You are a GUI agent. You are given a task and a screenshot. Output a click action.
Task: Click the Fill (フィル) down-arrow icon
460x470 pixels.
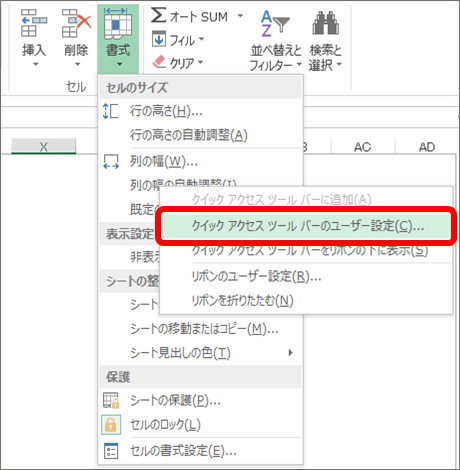tap(159, 39)
